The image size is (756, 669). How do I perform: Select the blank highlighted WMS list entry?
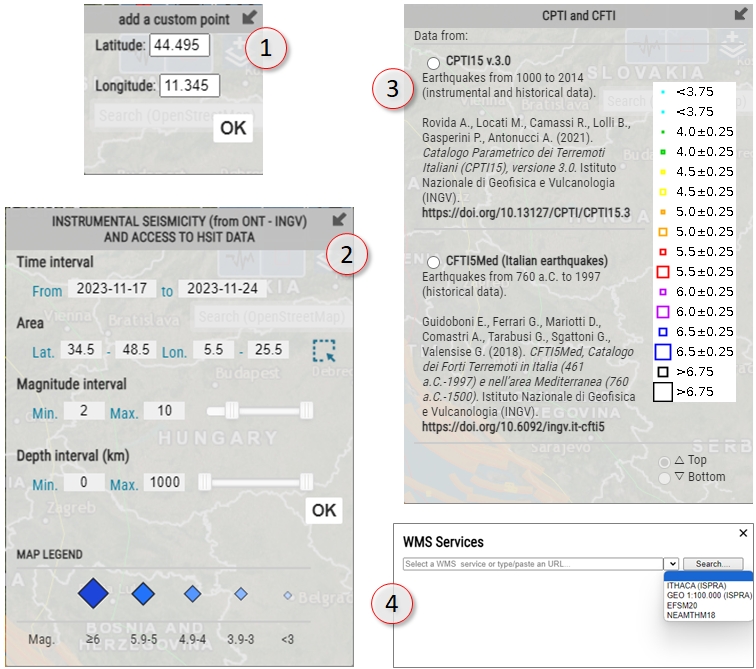coord(708,576)
